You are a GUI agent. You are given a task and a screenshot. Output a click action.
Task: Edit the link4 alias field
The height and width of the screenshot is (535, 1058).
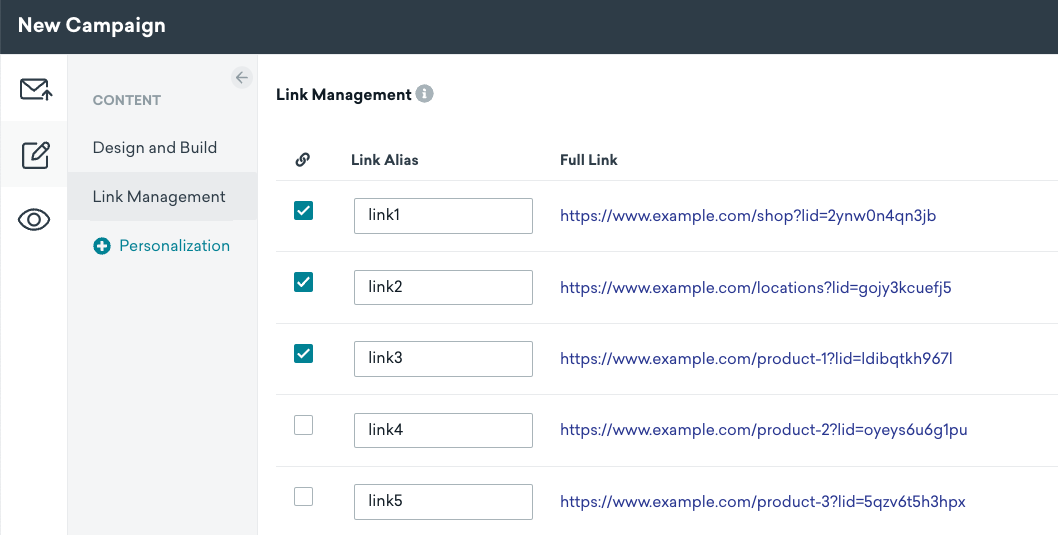click(443, 430)
